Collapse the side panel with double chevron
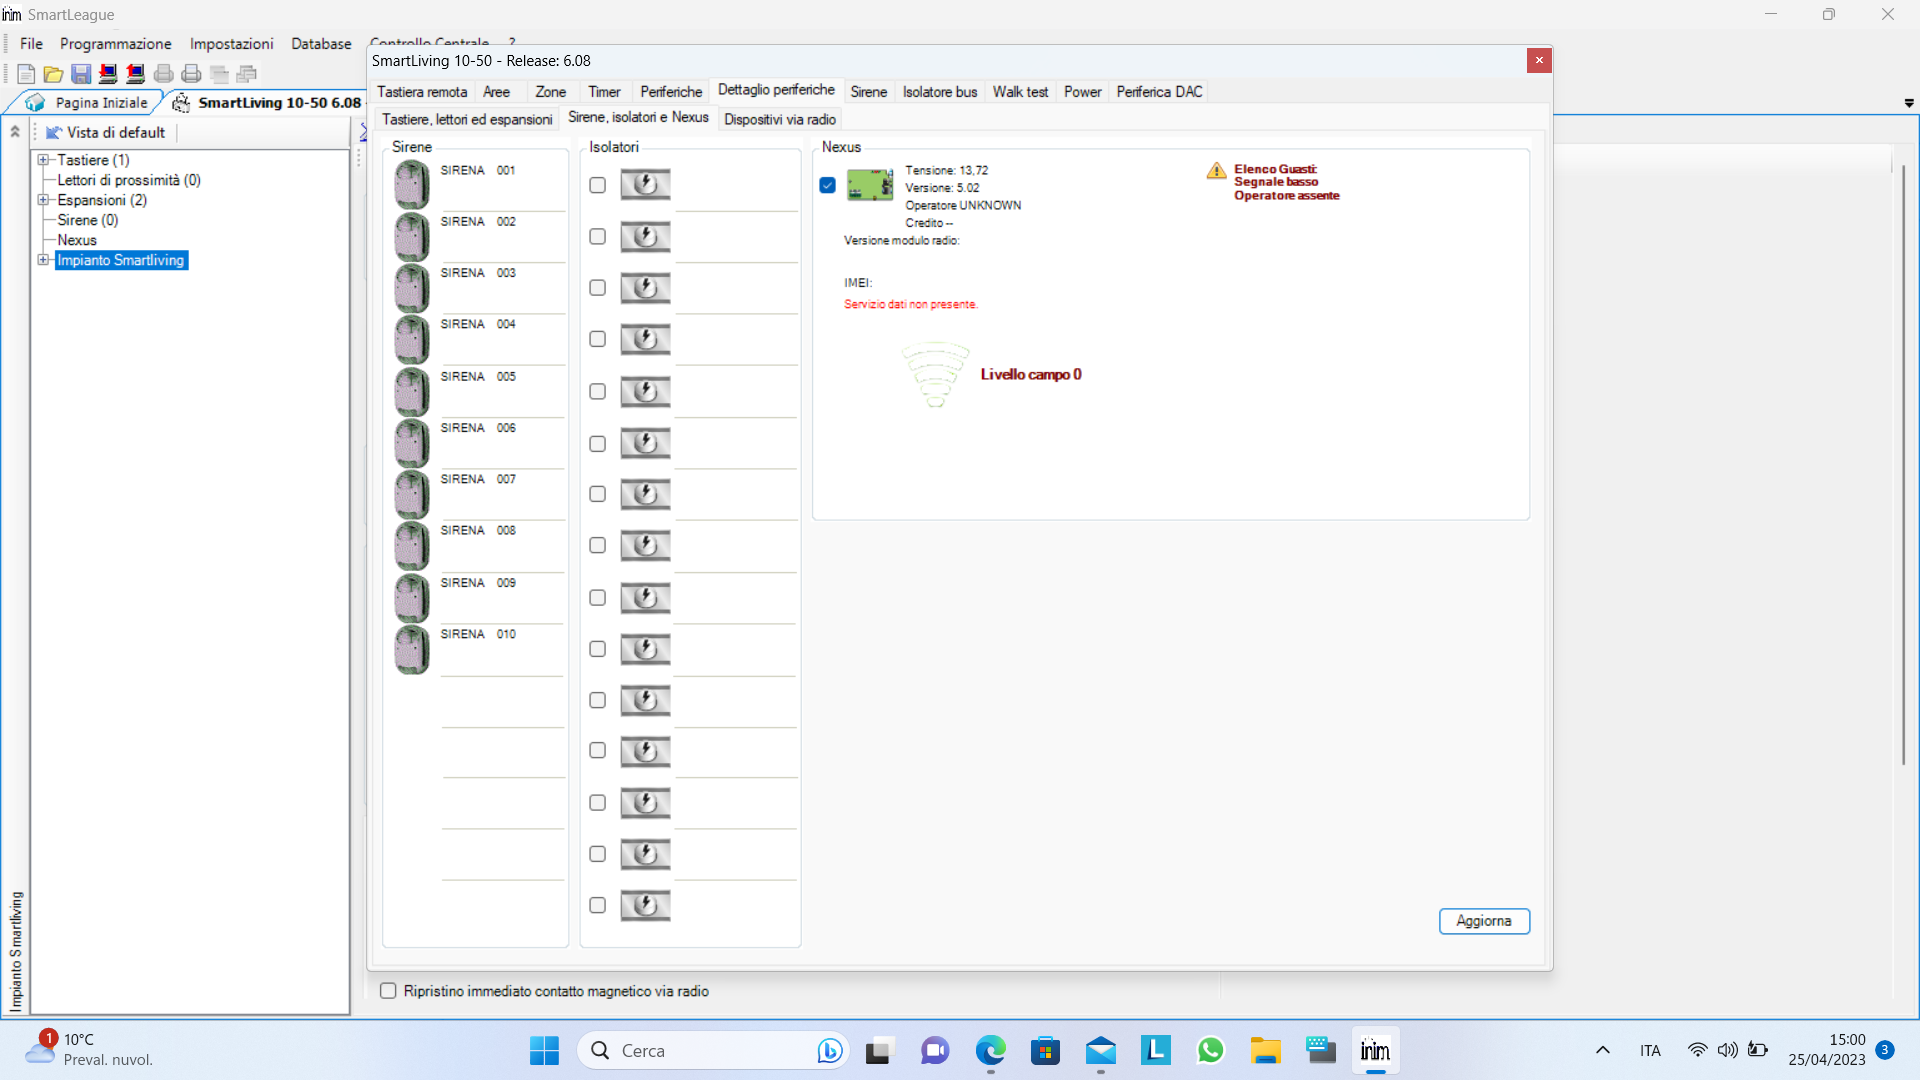This screenshot has height=1080, width=1920. [15, 132]
